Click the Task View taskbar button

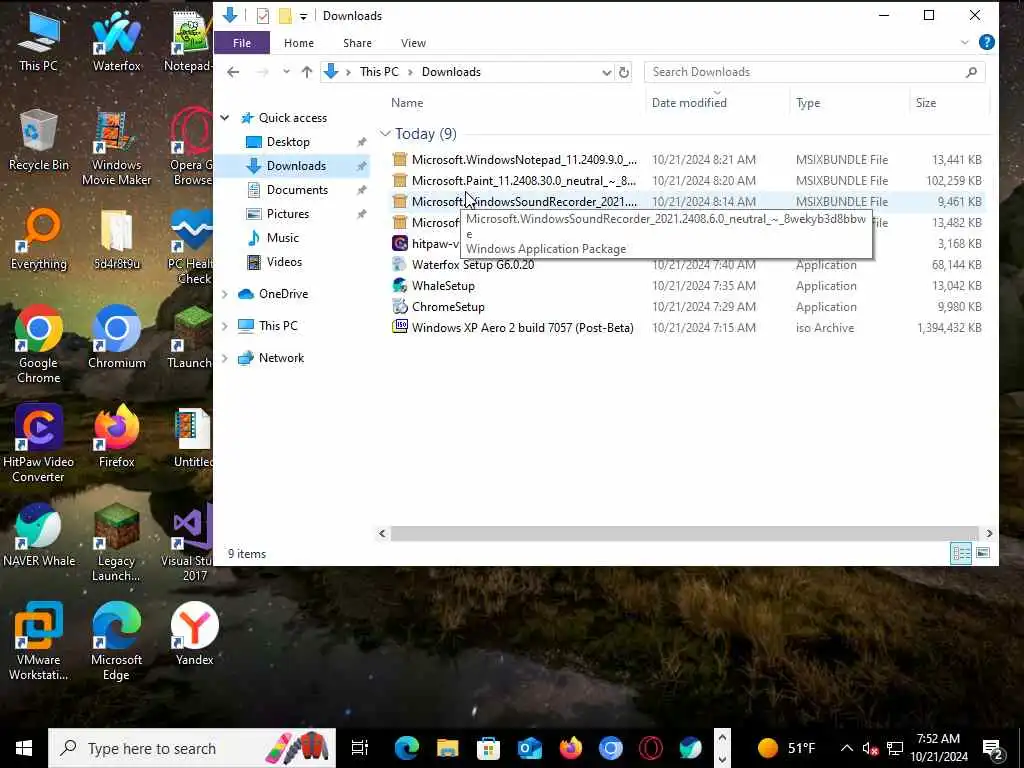360,748
